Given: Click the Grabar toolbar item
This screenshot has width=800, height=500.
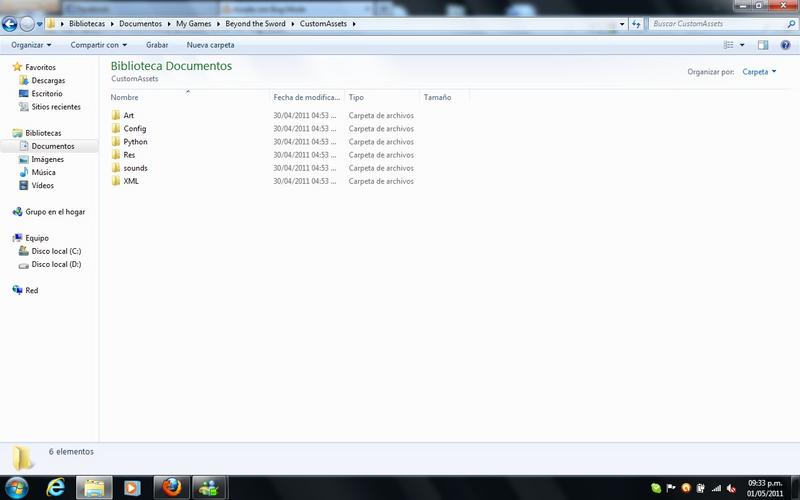Looking at the screenshot, I should (x=157, y=45).
